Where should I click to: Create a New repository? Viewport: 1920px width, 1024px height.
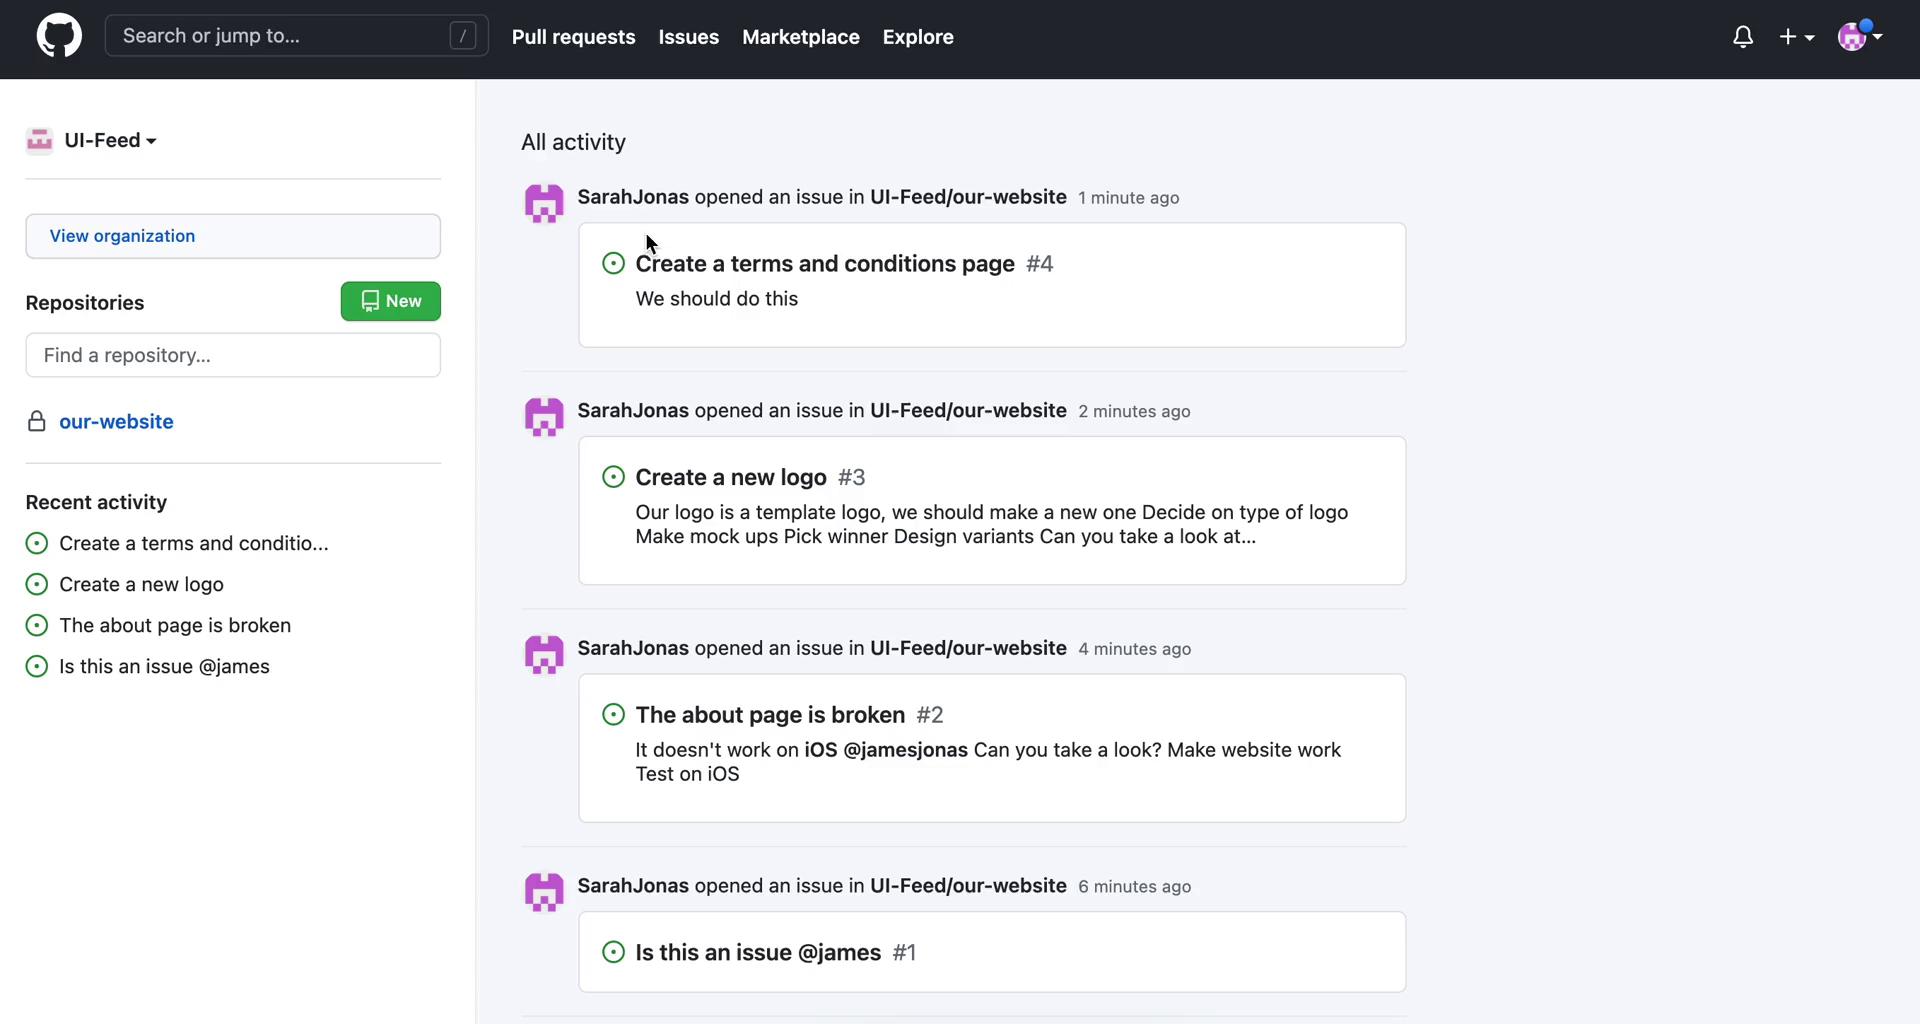(390, 301)
